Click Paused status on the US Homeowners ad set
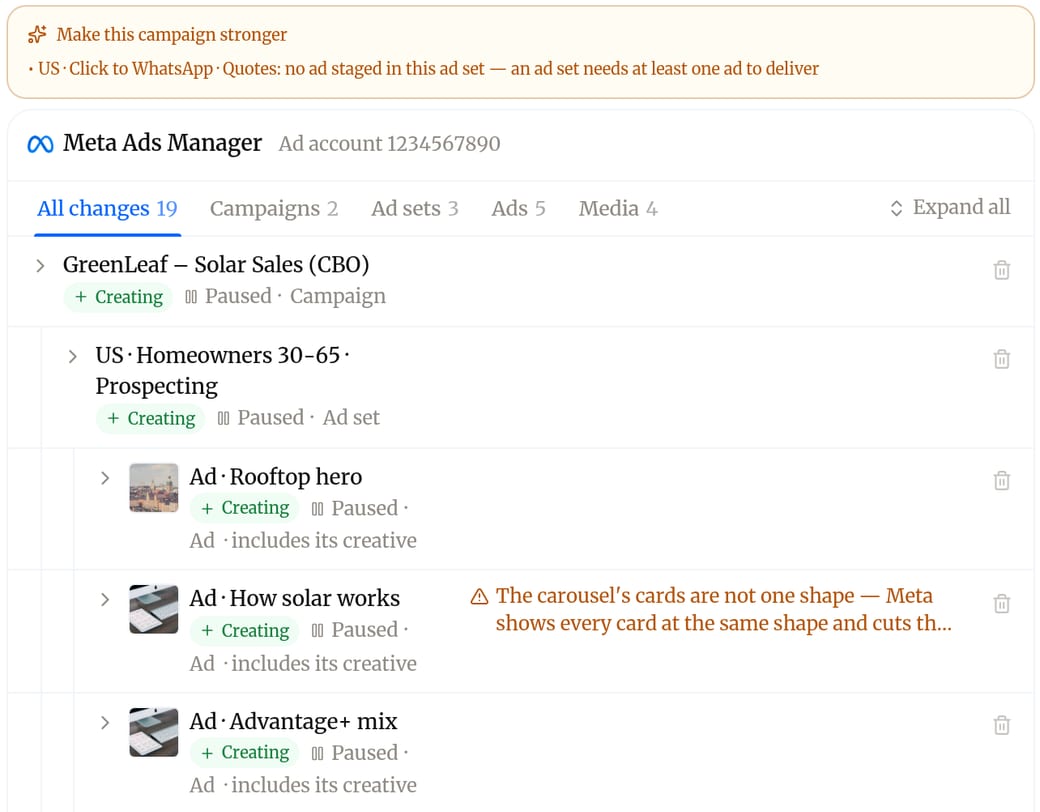 [271, 417]
